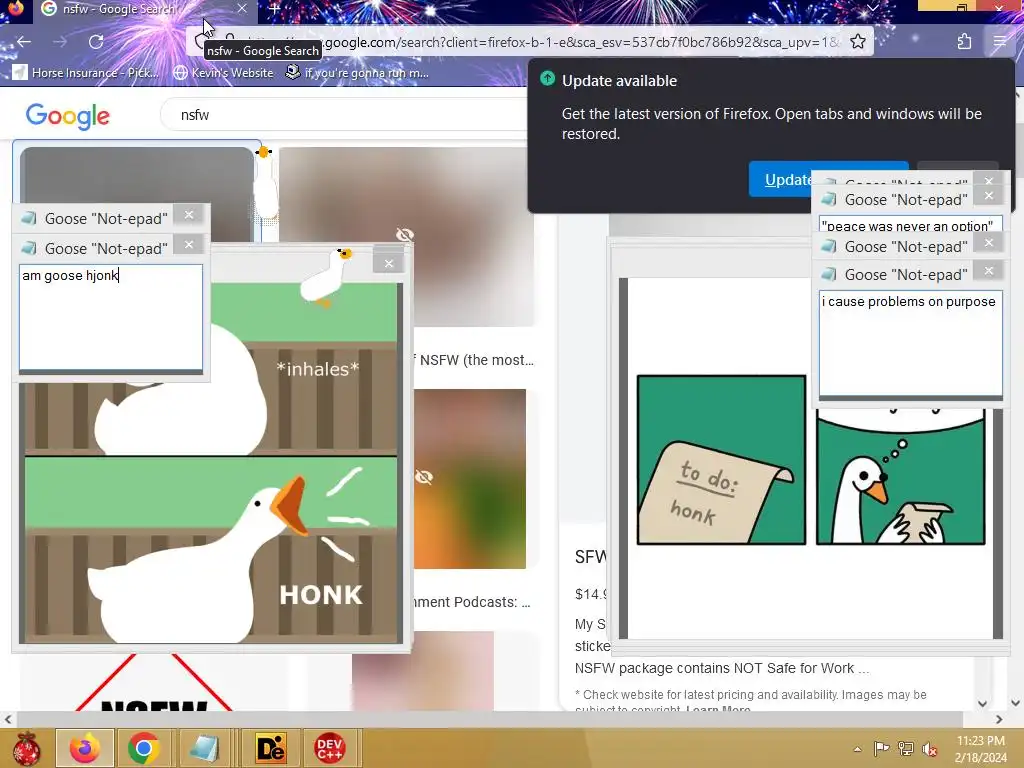This screenshot has width=1024, height=768.
Task: Open the Firefox hamburger application menu
Action: [x=1000, y=42]
